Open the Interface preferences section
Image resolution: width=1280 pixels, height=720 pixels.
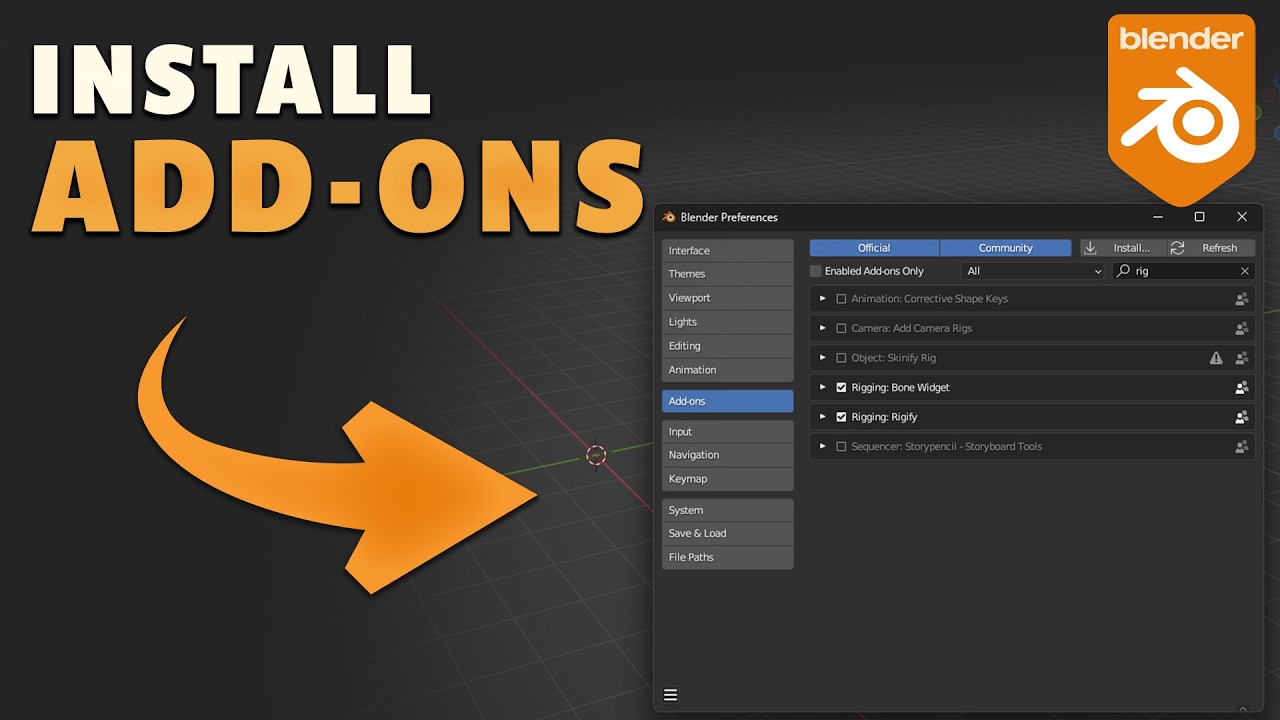point(727,250)
